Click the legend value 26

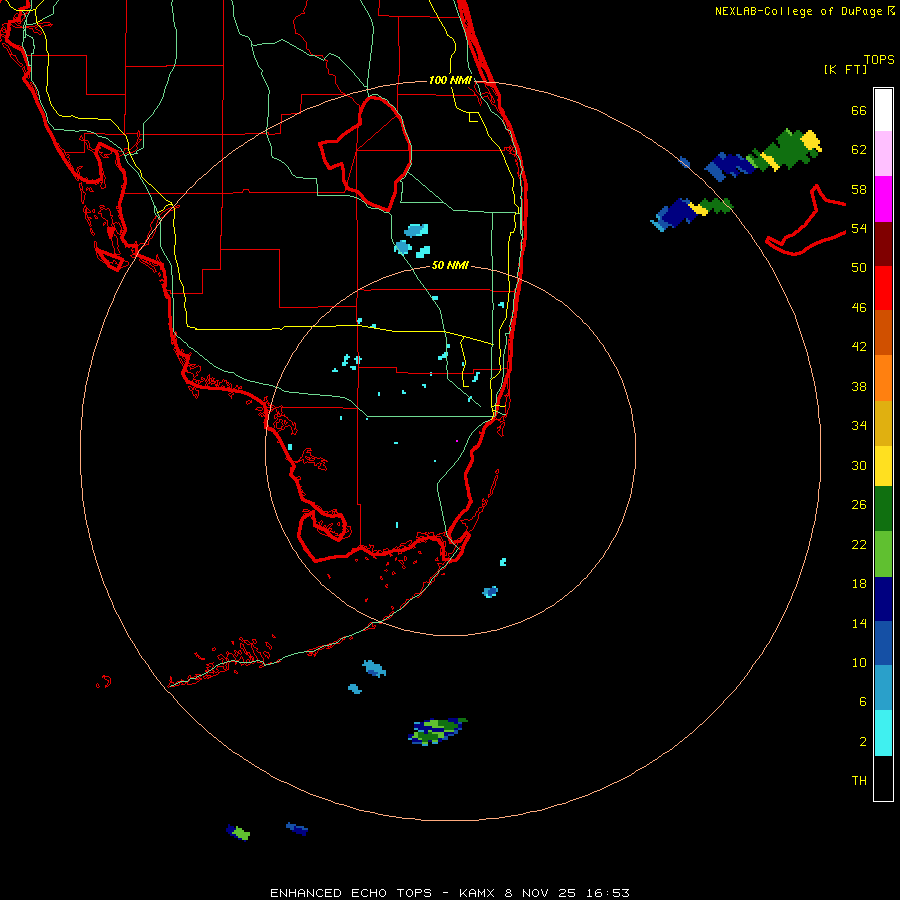tap(859, 505)
